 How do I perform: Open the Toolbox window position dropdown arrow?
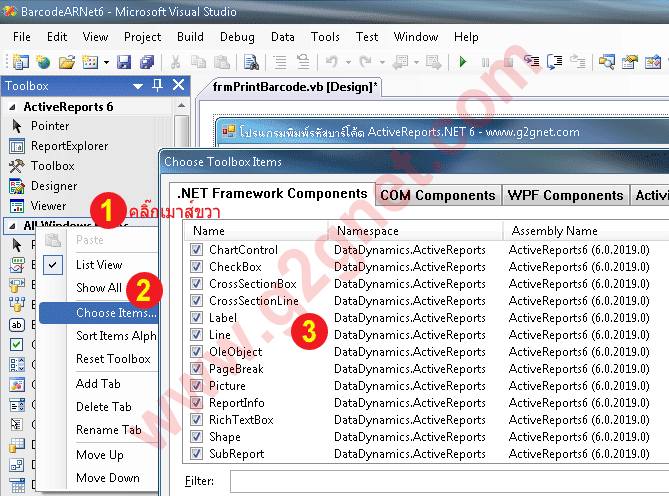coord(138,86)
